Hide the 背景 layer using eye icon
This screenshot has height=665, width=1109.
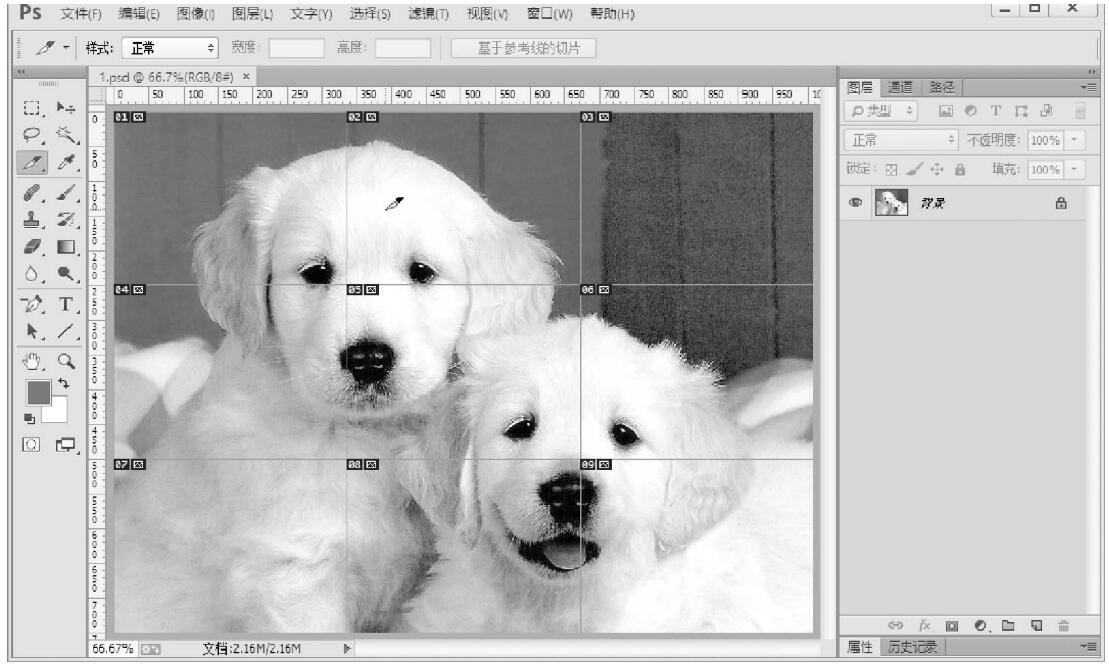coord(856,202)
